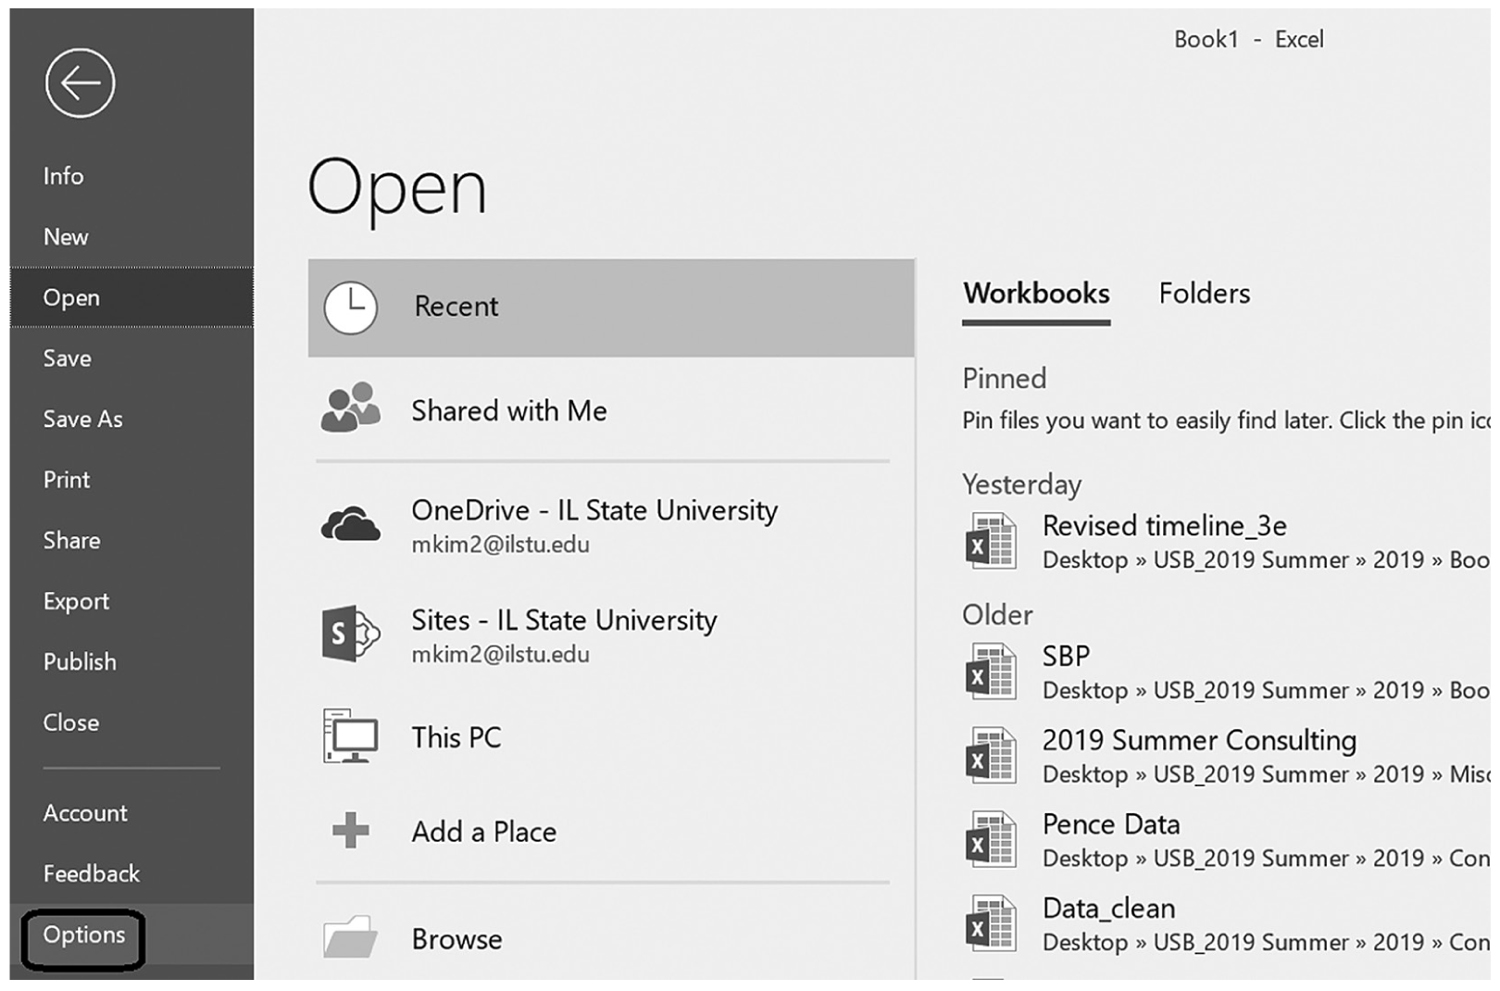The width and height of the screenshot is (1500, 991).
Task: Select Close in the sidebar menu
Action: (x=131, y=723)
